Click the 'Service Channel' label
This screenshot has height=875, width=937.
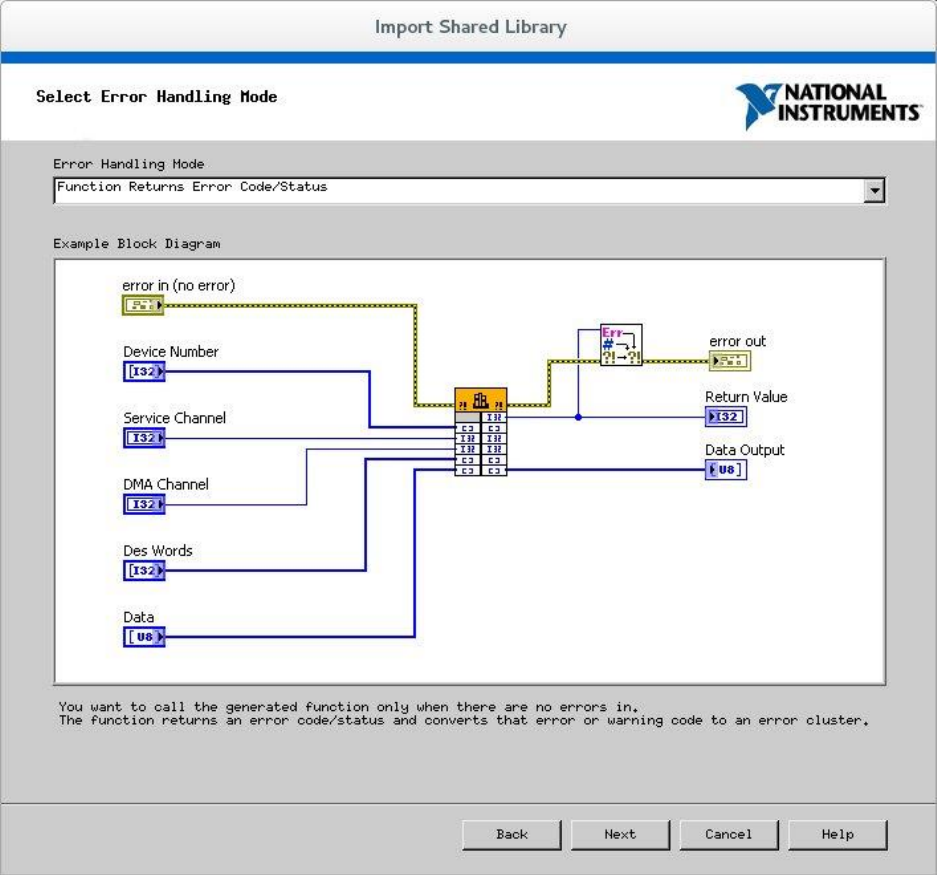click(174, 418)
